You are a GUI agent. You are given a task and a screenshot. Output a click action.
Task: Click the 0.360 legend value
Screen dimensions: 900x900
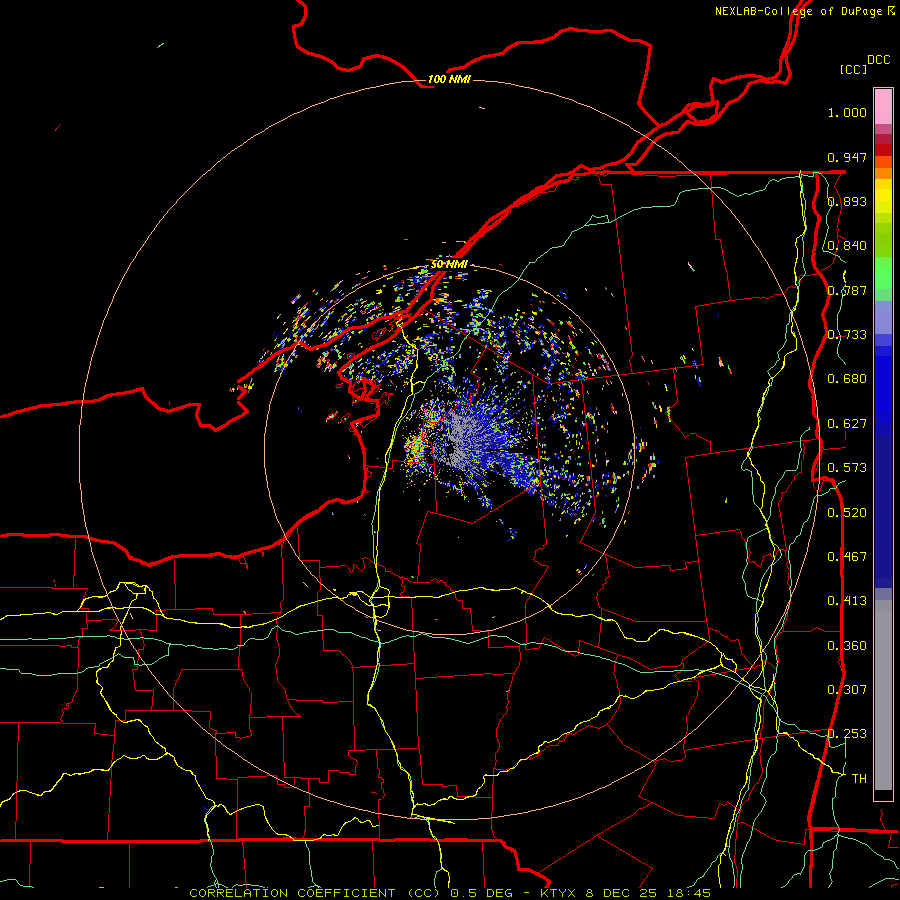[x=847, y=646]
